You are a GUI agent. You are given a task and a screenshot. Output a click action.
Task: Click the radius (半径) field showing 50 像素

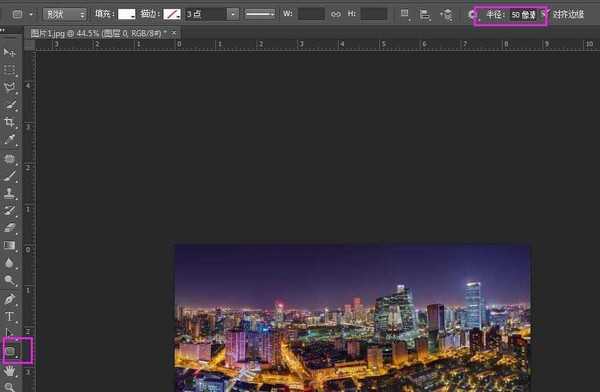[523, 15]
